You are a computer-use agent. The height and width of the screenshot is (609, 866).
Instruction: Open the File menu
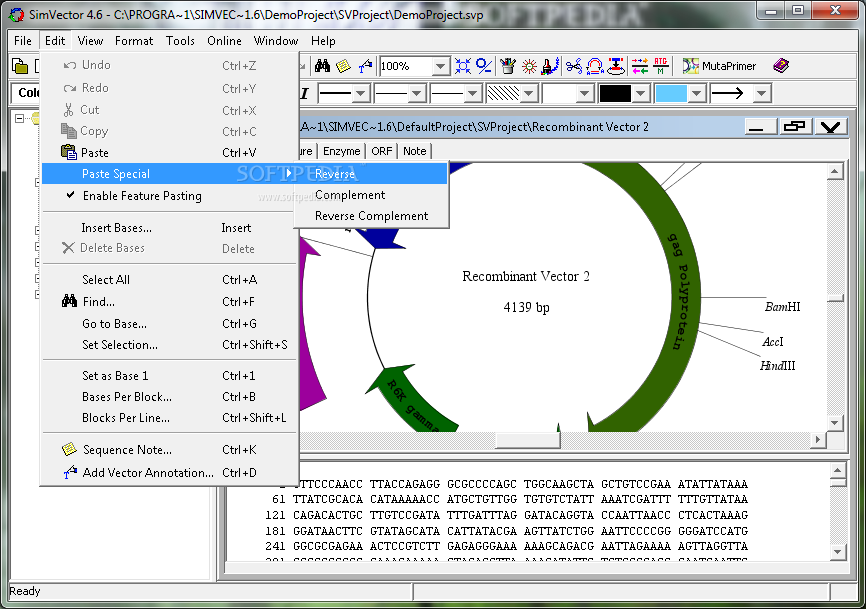click(23, 41)
